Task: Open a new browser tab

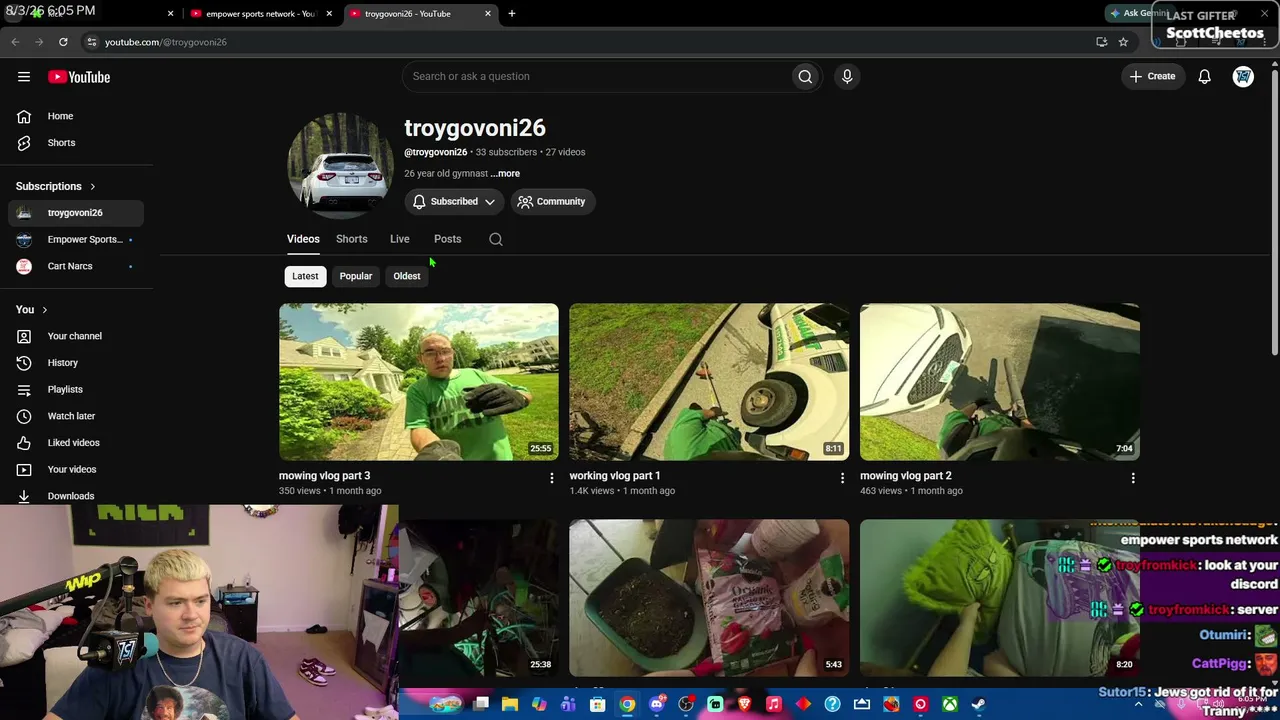Action: 512,14
